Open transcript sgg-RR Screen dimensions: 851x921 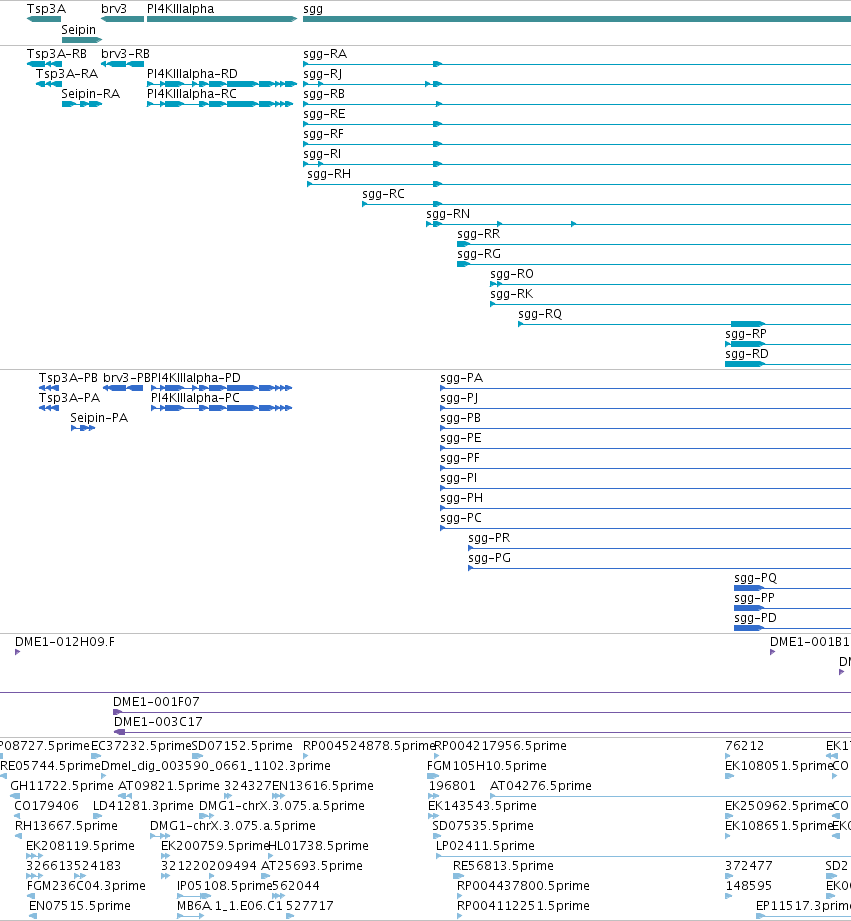479,234
